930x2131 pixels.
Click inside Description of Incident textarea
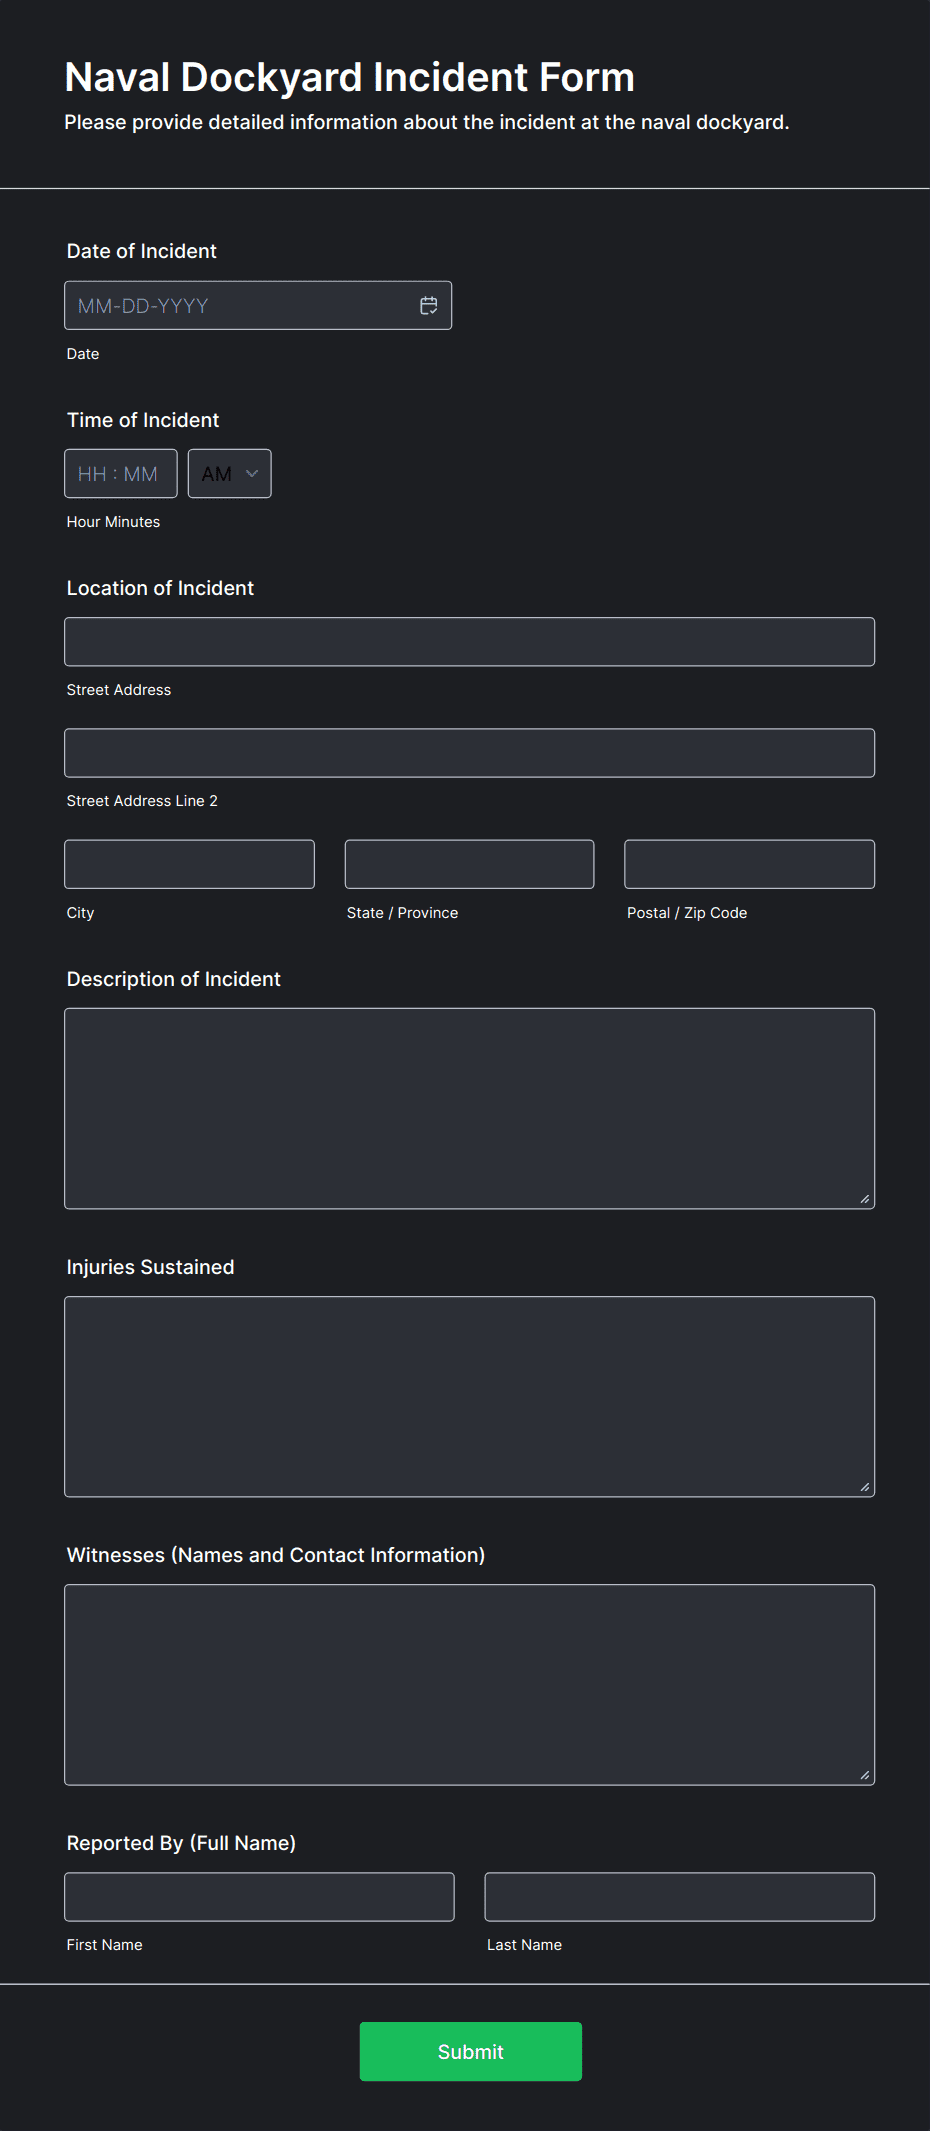pyautogui.click(x=469, y=1108)
